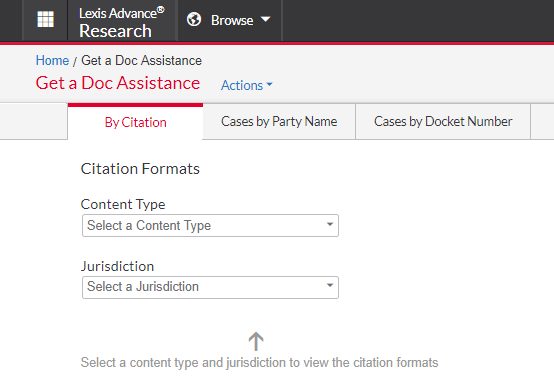The image size is (554, 383).
Task: Click the red Get a Doc Assistance heading
Action: click(x=118, y=83)
